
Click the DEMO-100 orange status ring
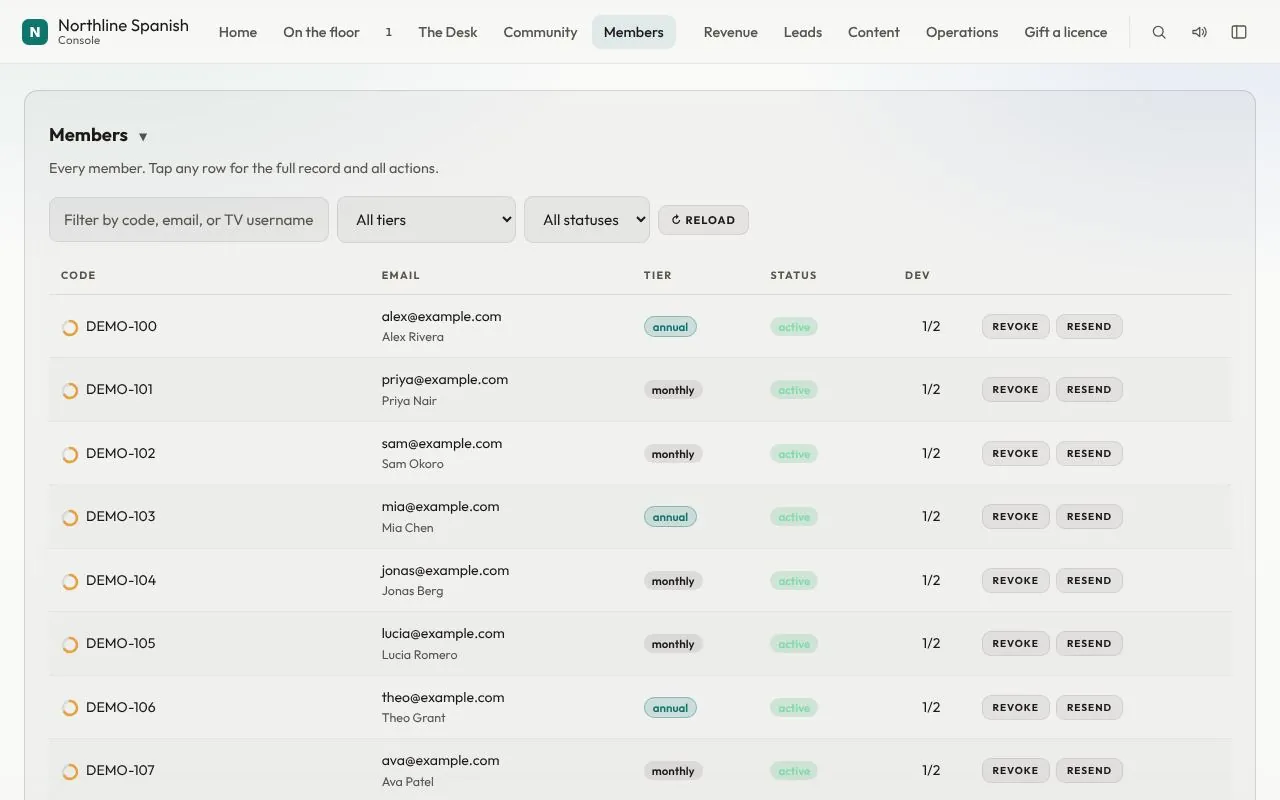(70, 327)
